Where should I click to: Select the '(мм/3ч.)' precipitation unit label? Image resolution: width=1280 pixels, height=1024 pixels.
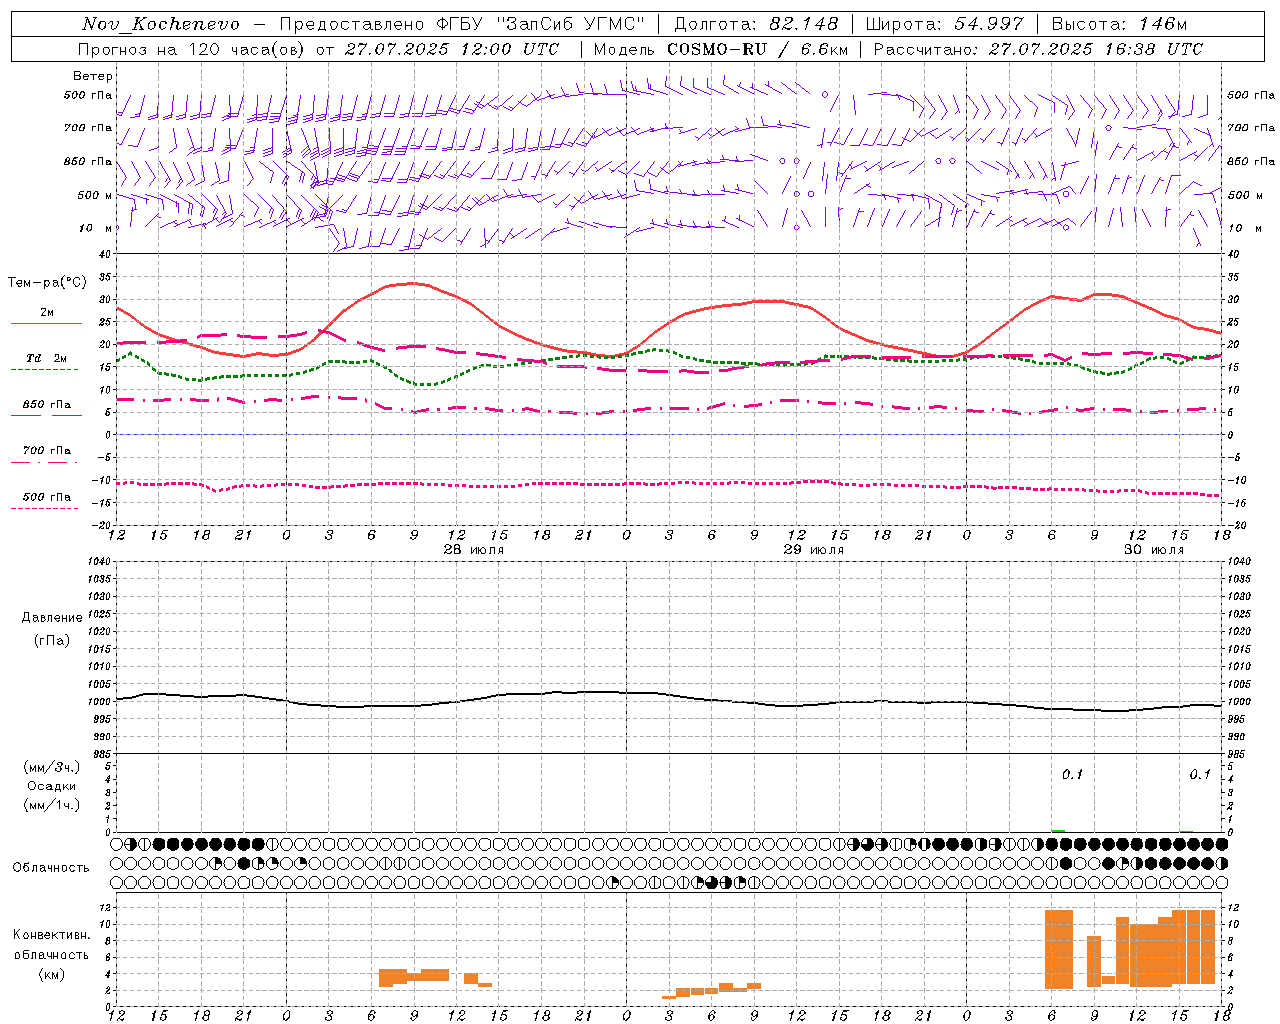coord(52,767)
